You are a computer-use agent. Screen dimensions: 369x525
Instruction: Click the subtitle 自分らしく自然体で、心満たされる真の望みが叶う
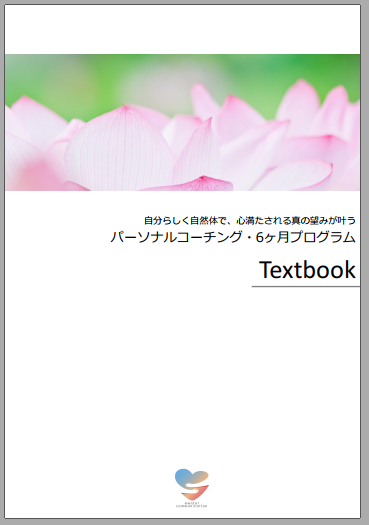point(250,221)
